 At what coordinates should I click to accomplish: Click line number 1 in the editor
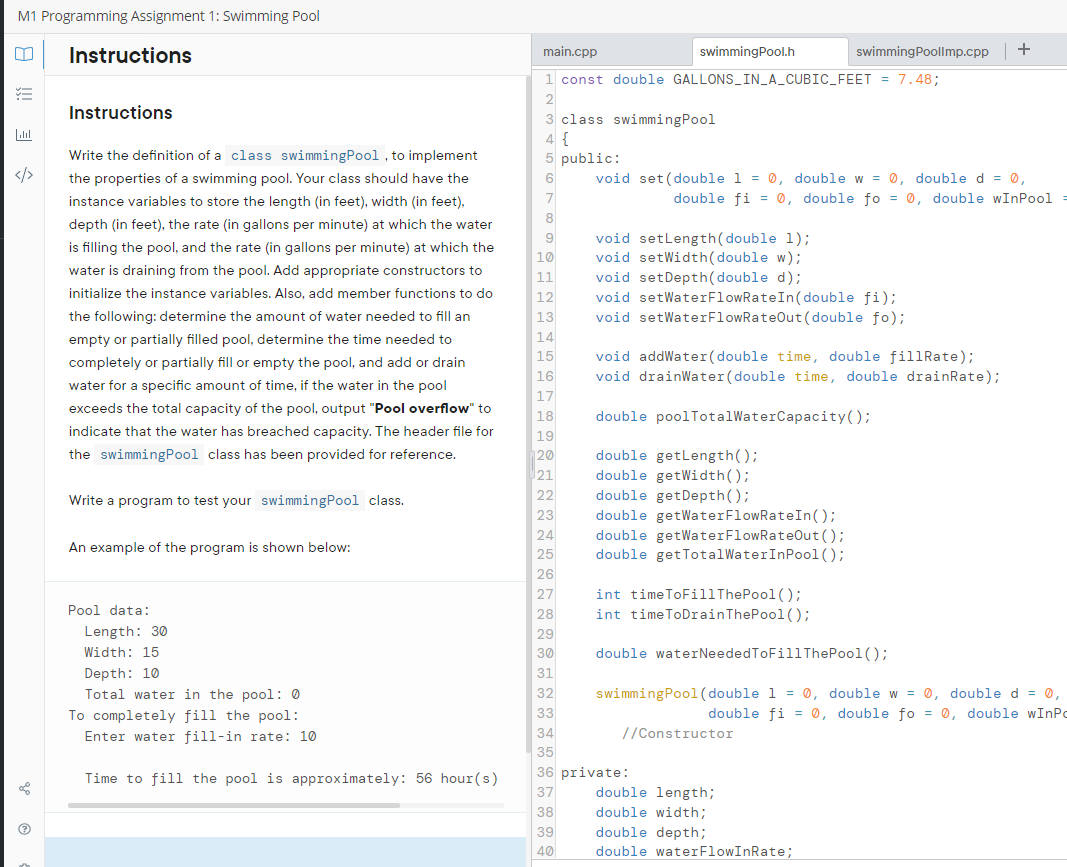[x=548, y=79]
